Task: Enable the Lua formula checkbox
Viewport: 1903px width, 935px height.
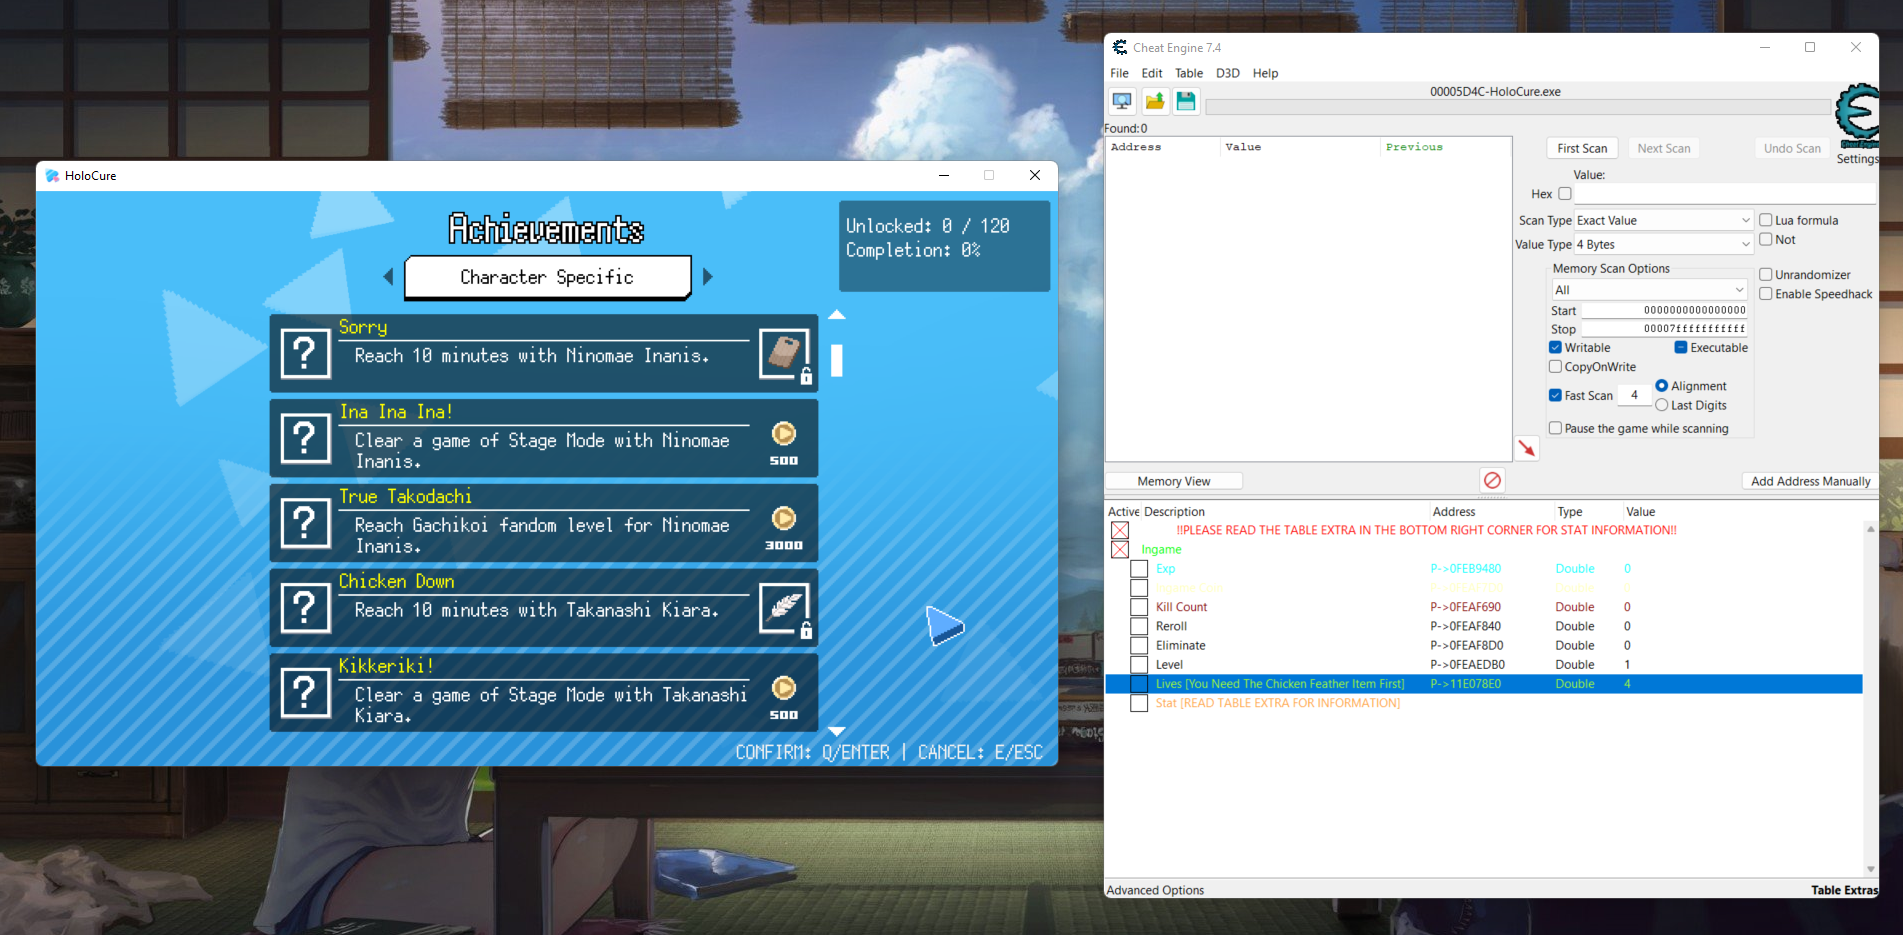Action: (x=1766, y=220)
